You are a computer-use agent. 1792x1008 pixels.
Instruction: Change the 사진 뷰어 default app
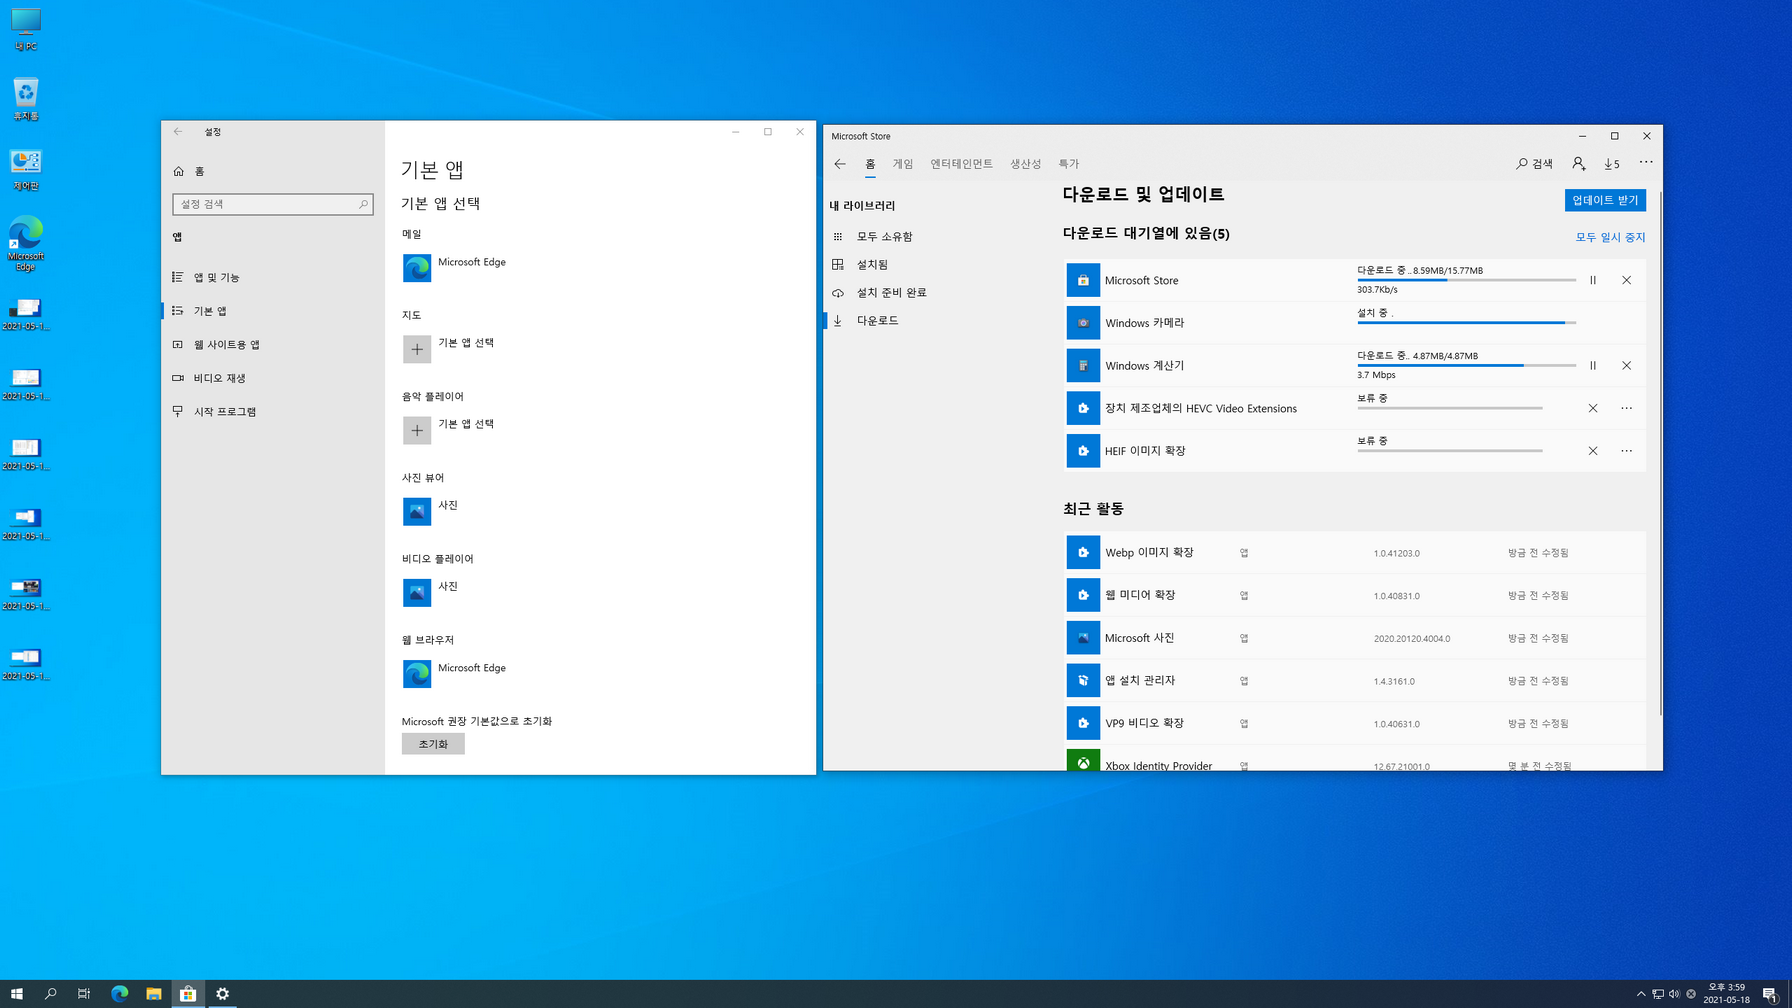[x=431, y=511]
